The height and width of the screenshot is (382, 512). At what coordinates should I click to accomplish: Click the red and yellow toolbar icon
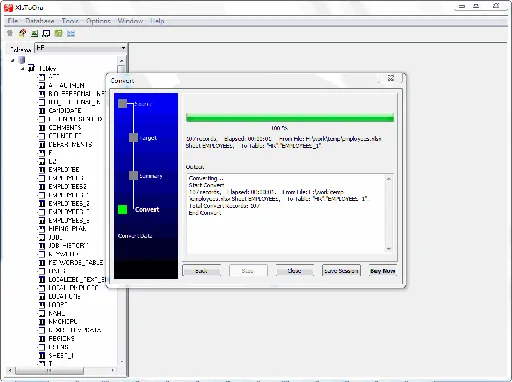tap(22, 33)
